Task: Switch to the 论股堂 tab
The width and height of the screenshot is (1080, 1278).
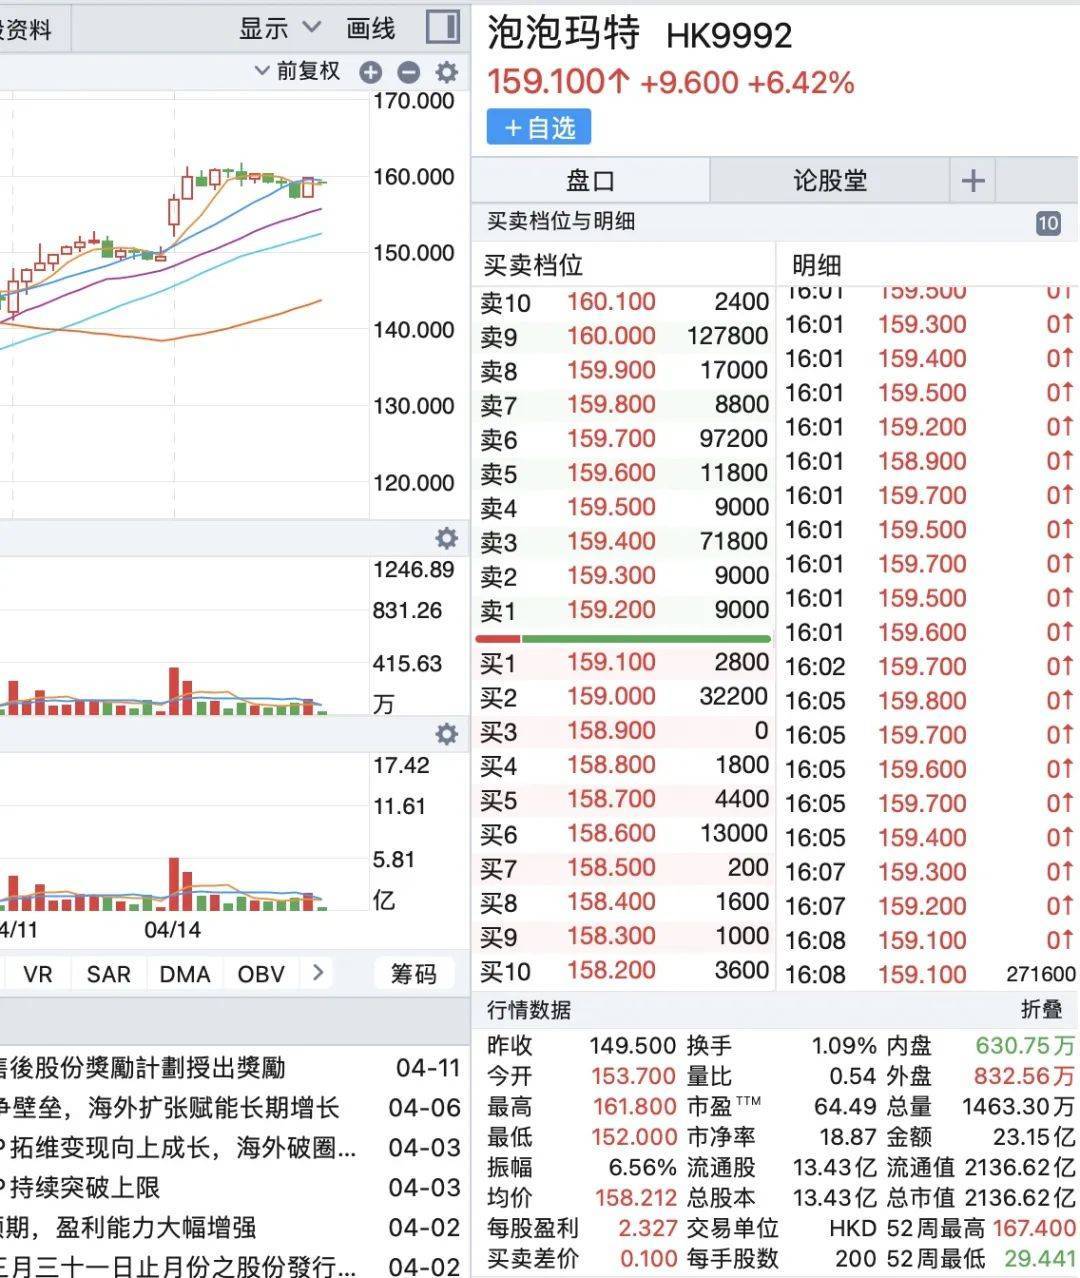Action: (829, 181)
